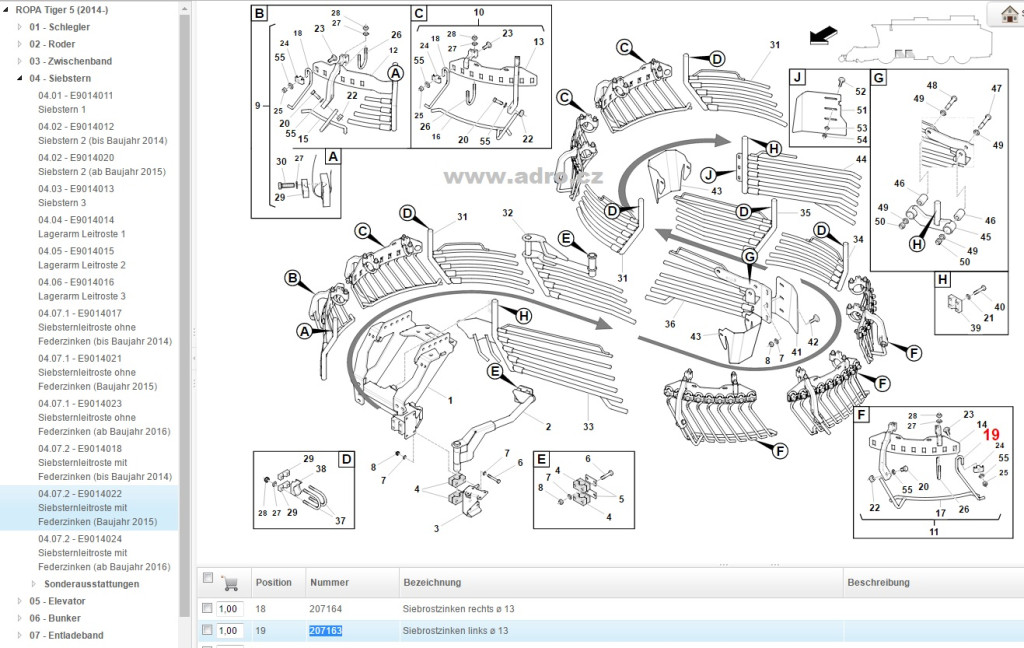Open 04.07.2 - E9014024 entry

(104, 553)
